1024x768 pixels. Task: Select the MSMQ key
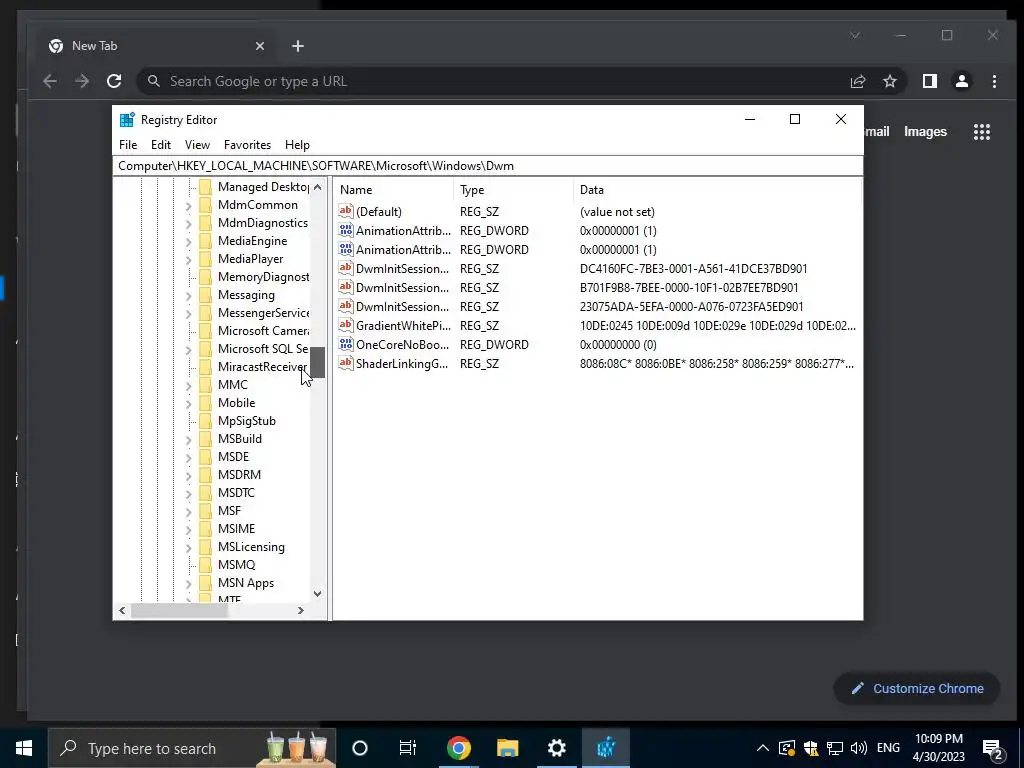tap(236, 565)
